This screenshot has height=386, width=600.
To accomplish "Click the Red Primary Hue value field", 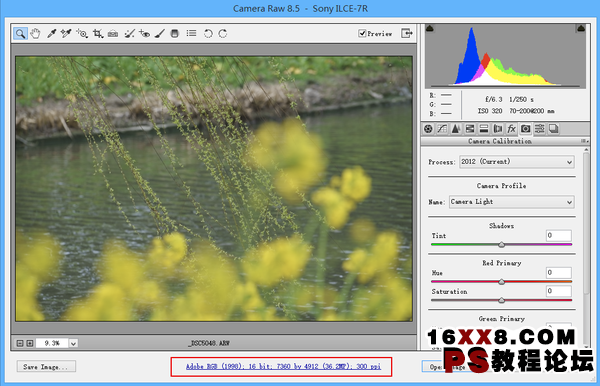I will (x=559, y=273).
